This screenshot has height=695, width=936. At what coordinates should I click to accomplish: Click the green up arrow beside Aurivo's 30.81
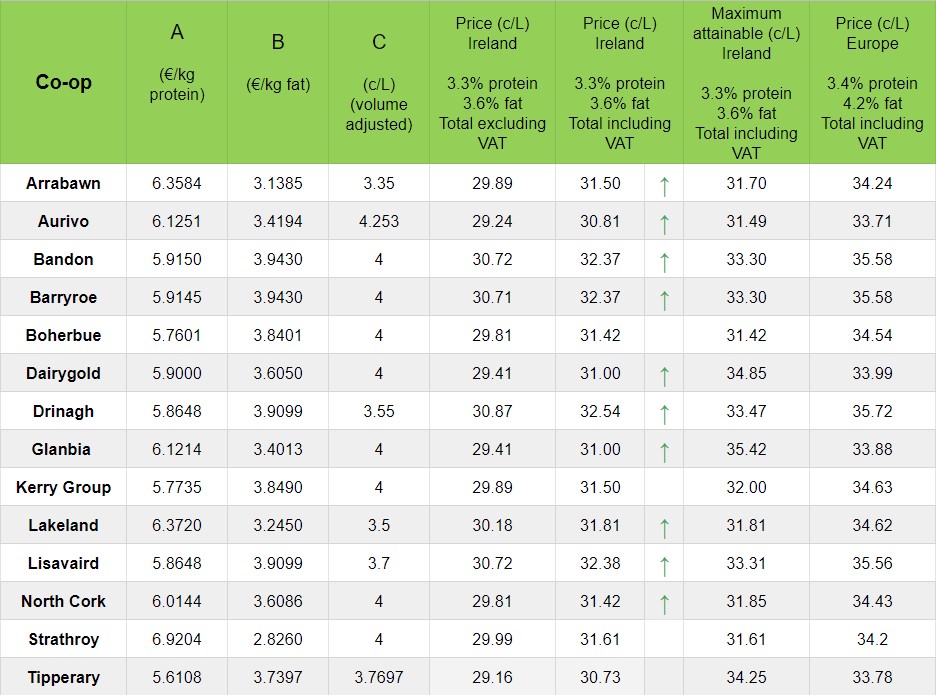coord(663,222)
